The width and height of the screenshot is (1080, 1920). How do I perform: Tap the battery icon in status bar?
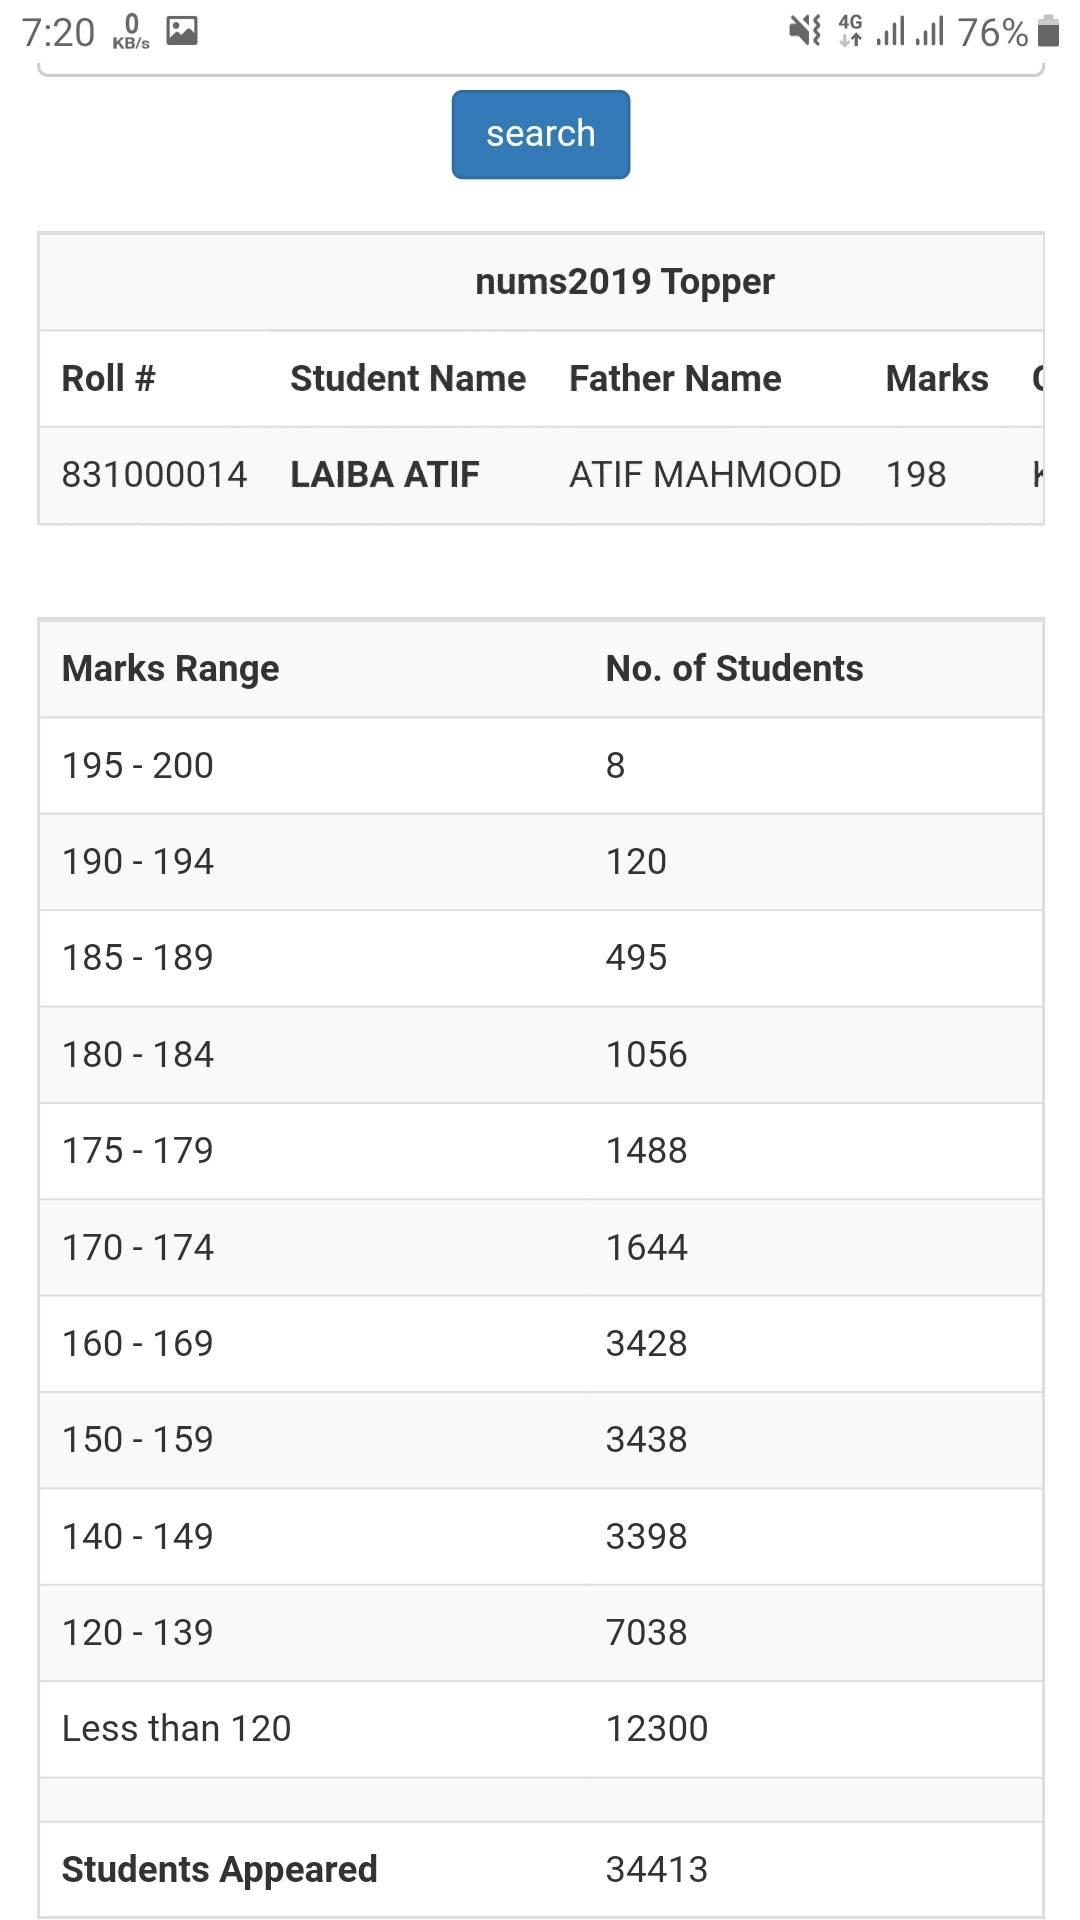tap(1048, 31)
